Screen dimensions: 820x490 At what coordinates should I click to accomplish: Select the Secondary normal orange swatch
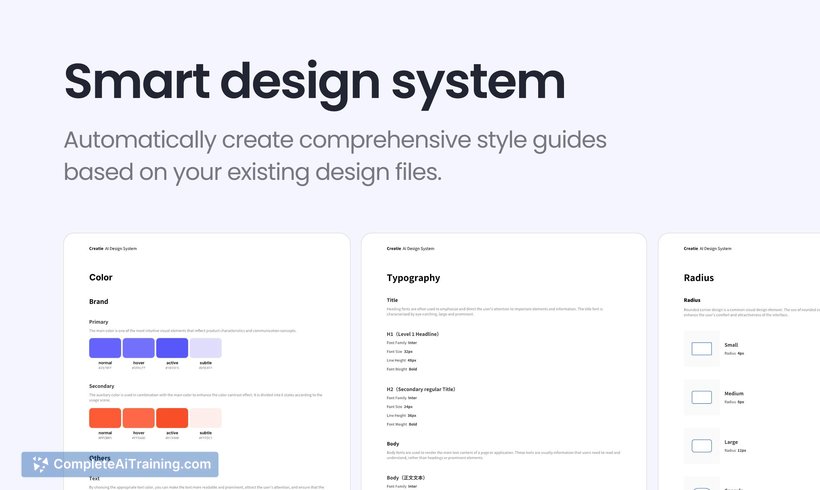coord(105,418)
